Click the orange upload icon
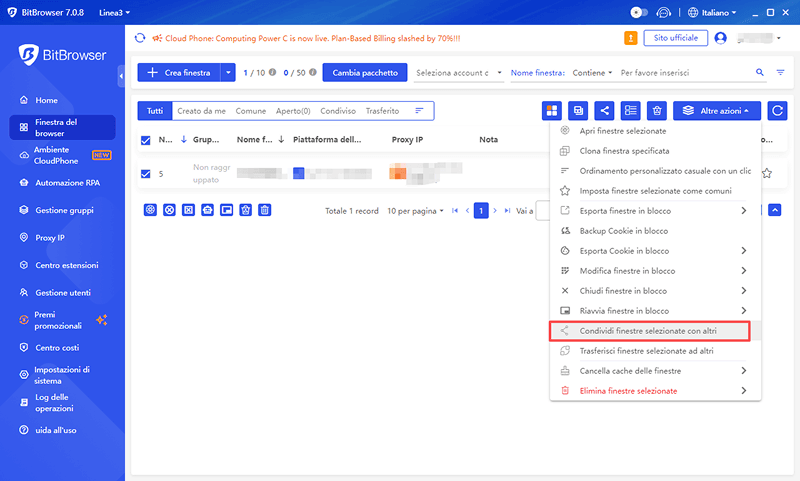The width and height of the screenshot is (800, 481). [x=631, y=38]
